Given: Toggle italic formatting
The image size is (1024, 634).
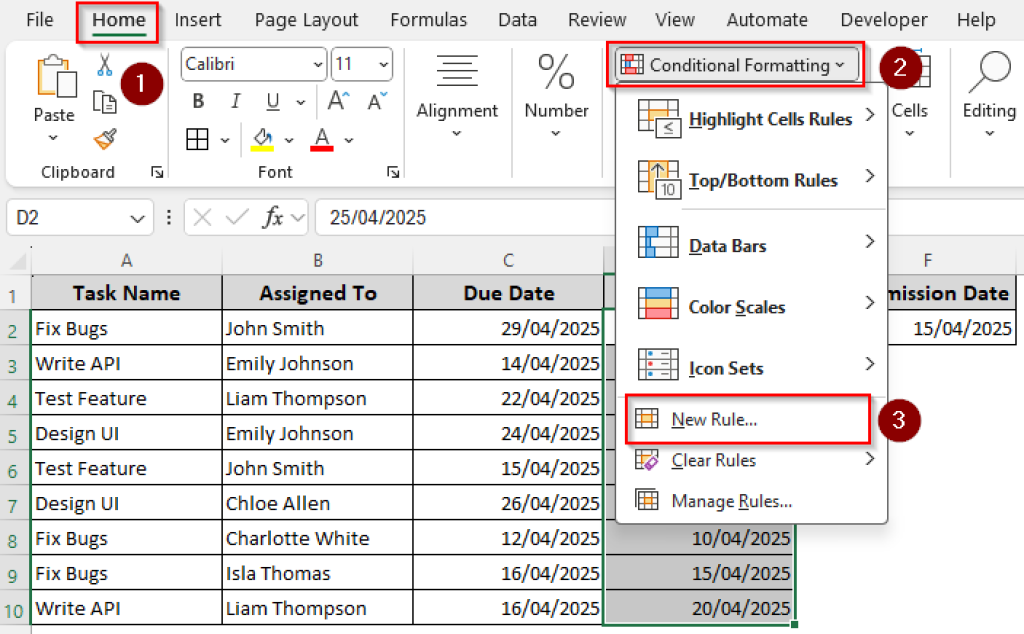Looking at the screenshot, I should click(234, 100).
